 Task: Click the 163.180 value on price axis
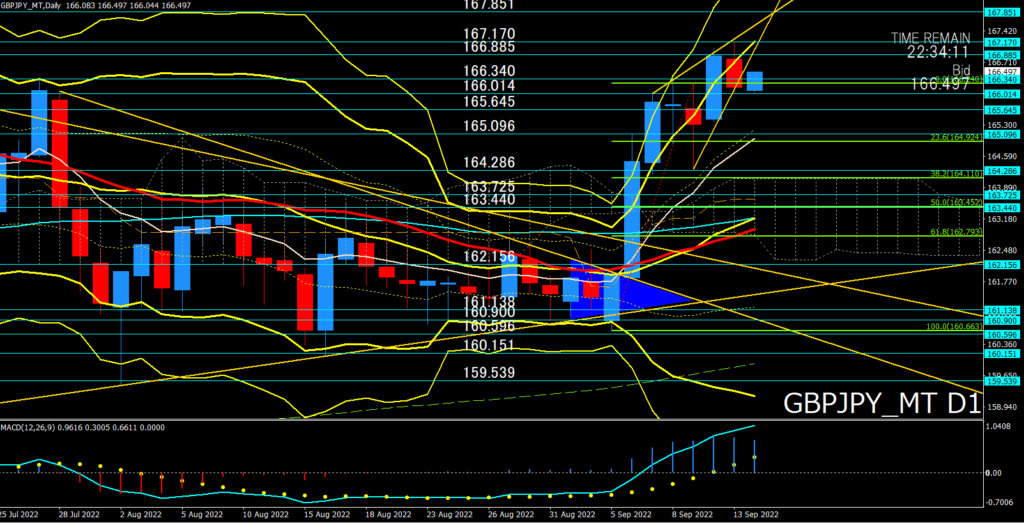(1000, 219)
